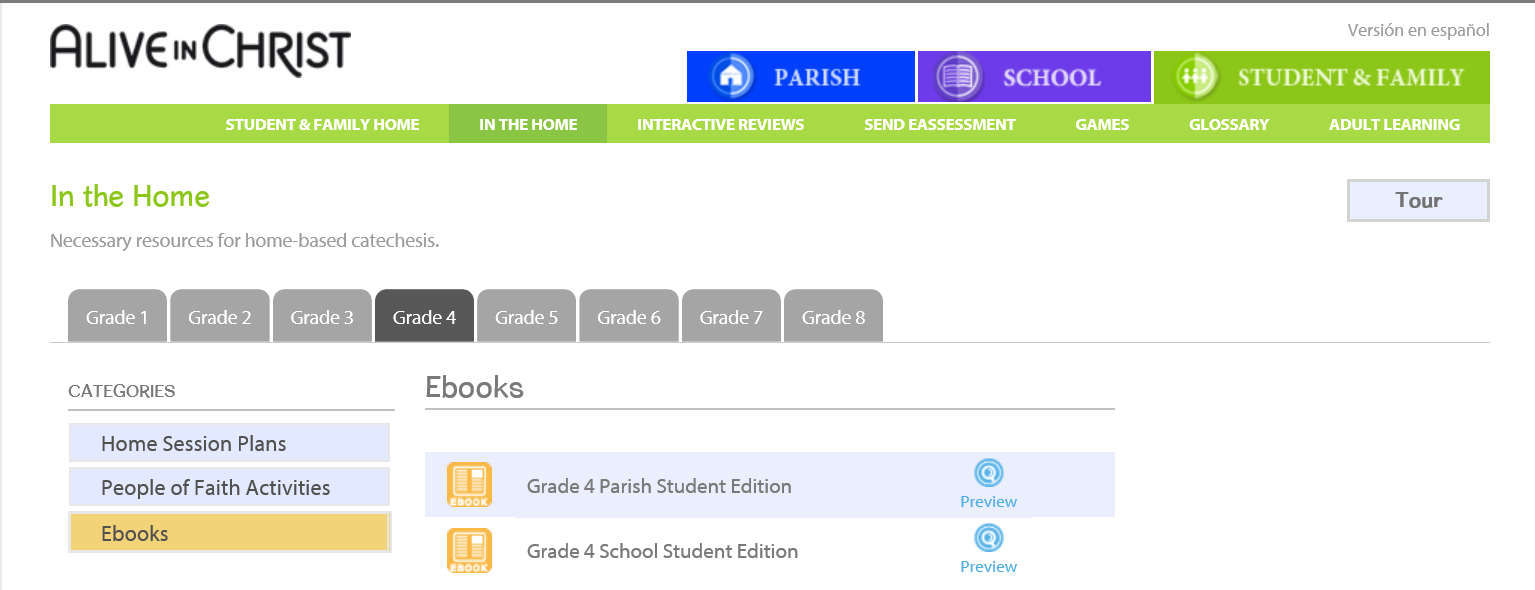Click the people icon on Student & Family
1535x590 pixels.
point(1197,77)
